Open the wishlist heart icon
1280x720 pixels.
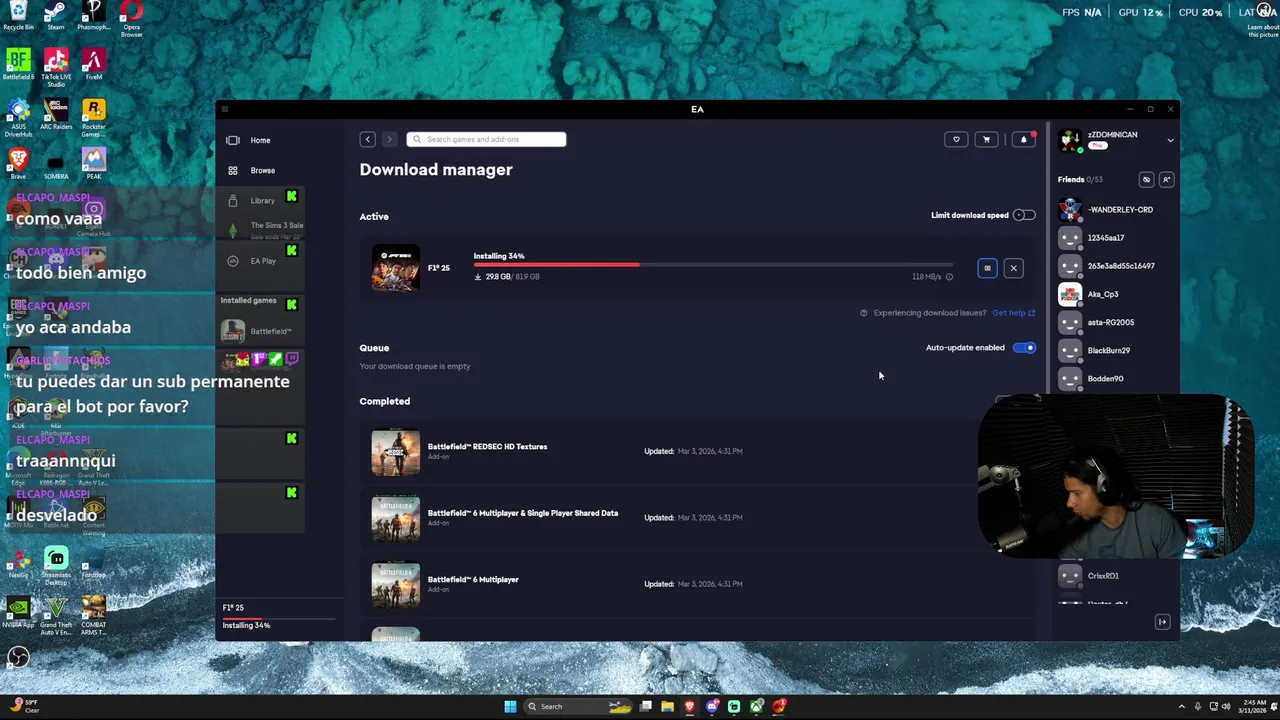coord(956,140)
